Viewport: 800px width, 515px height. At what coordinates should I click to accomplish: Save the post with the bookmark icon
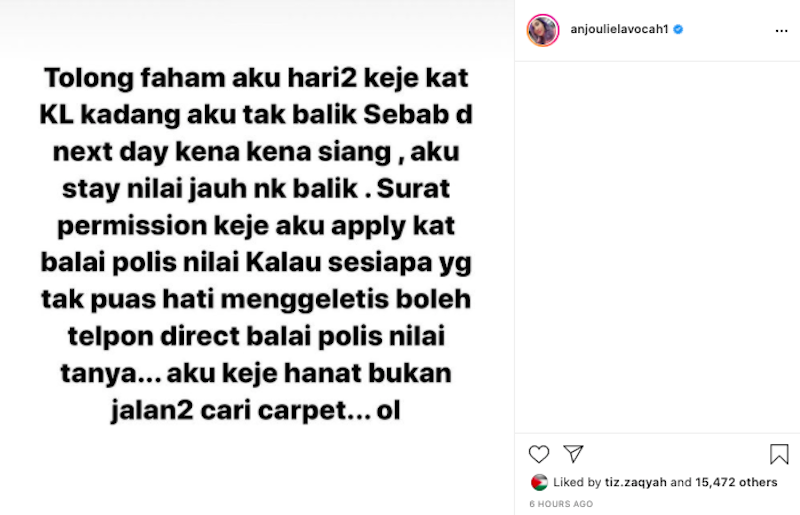point(779,454)
